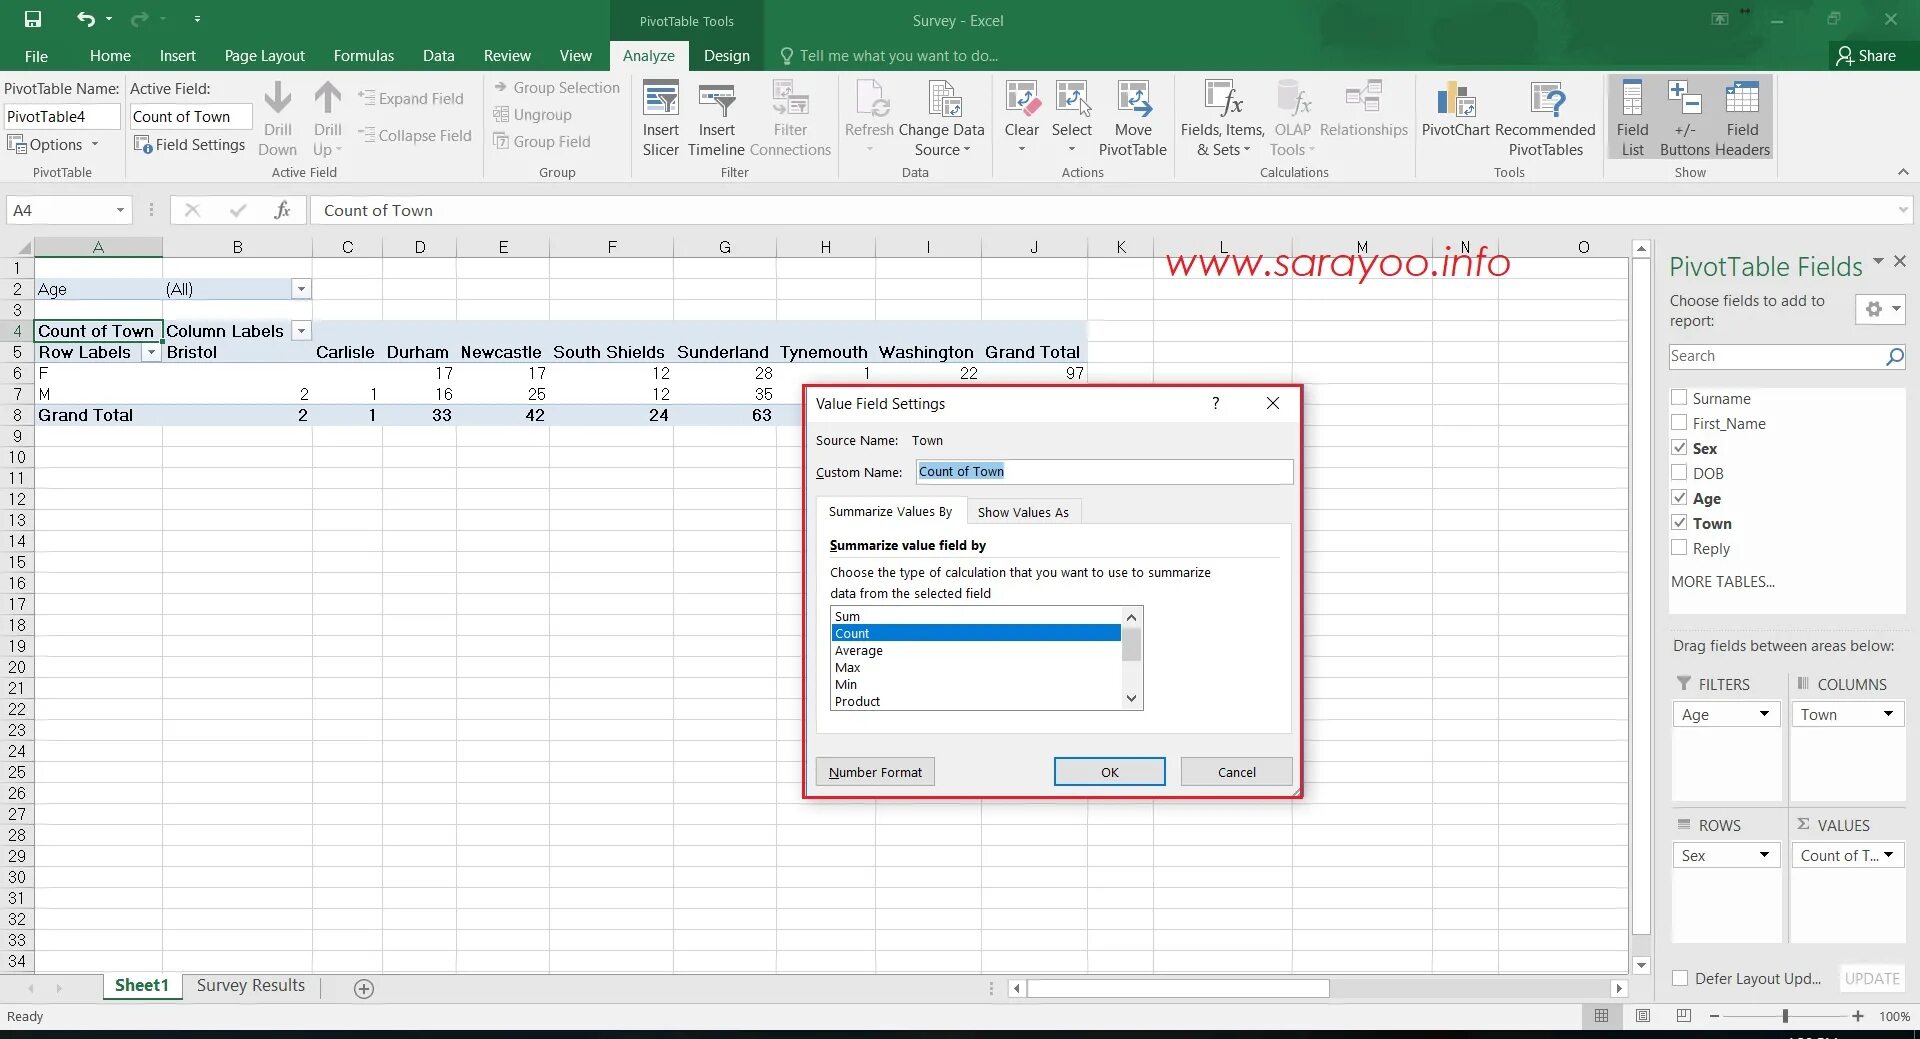This screenshot has height=1039, width=1920.
Task: Click OK in Value Field Settings
Action: (1109, 772)
